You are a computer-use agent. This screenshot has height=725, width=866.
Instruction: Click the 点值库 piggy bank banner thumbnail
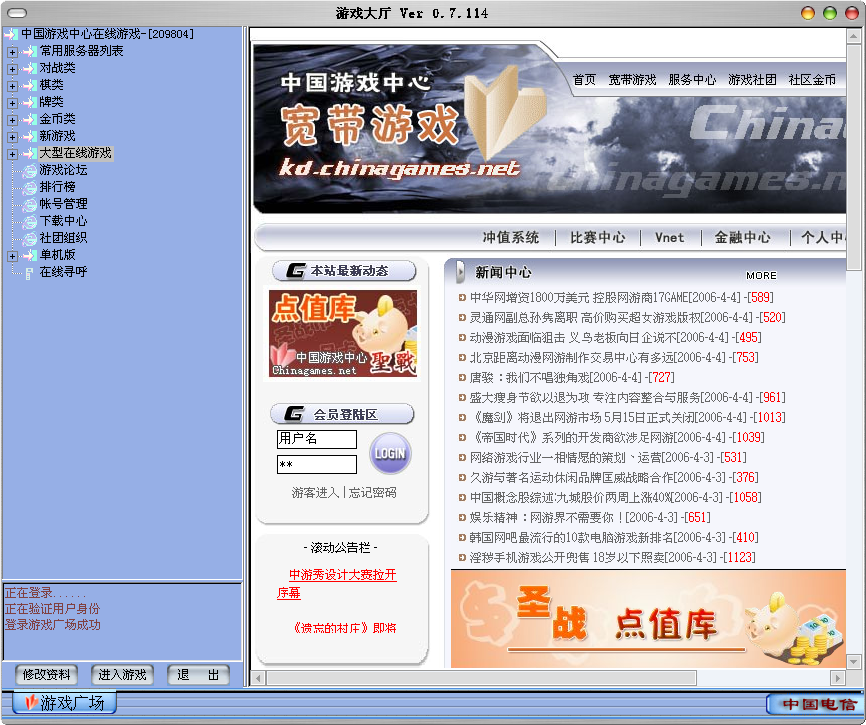point(343,334)
